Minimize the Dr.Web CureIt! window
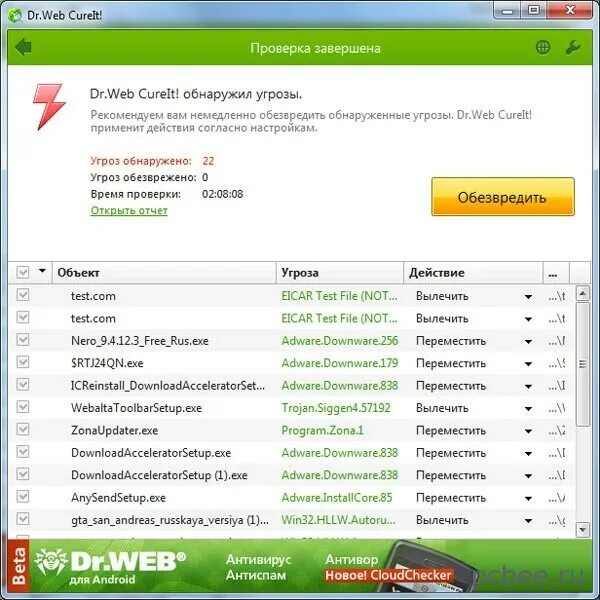Viewport: 600px width, 600px height. 507,11
